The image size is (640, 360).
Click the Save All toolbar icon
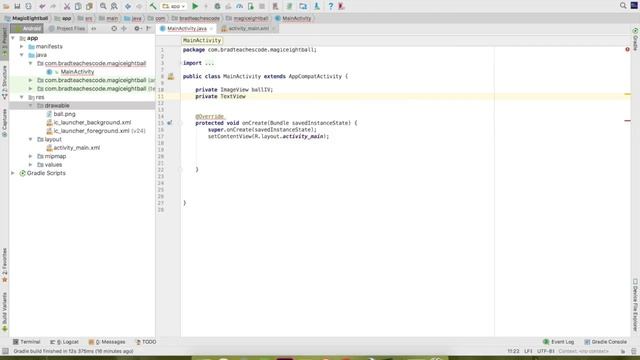pyautogui.click(x=17, y=6)
